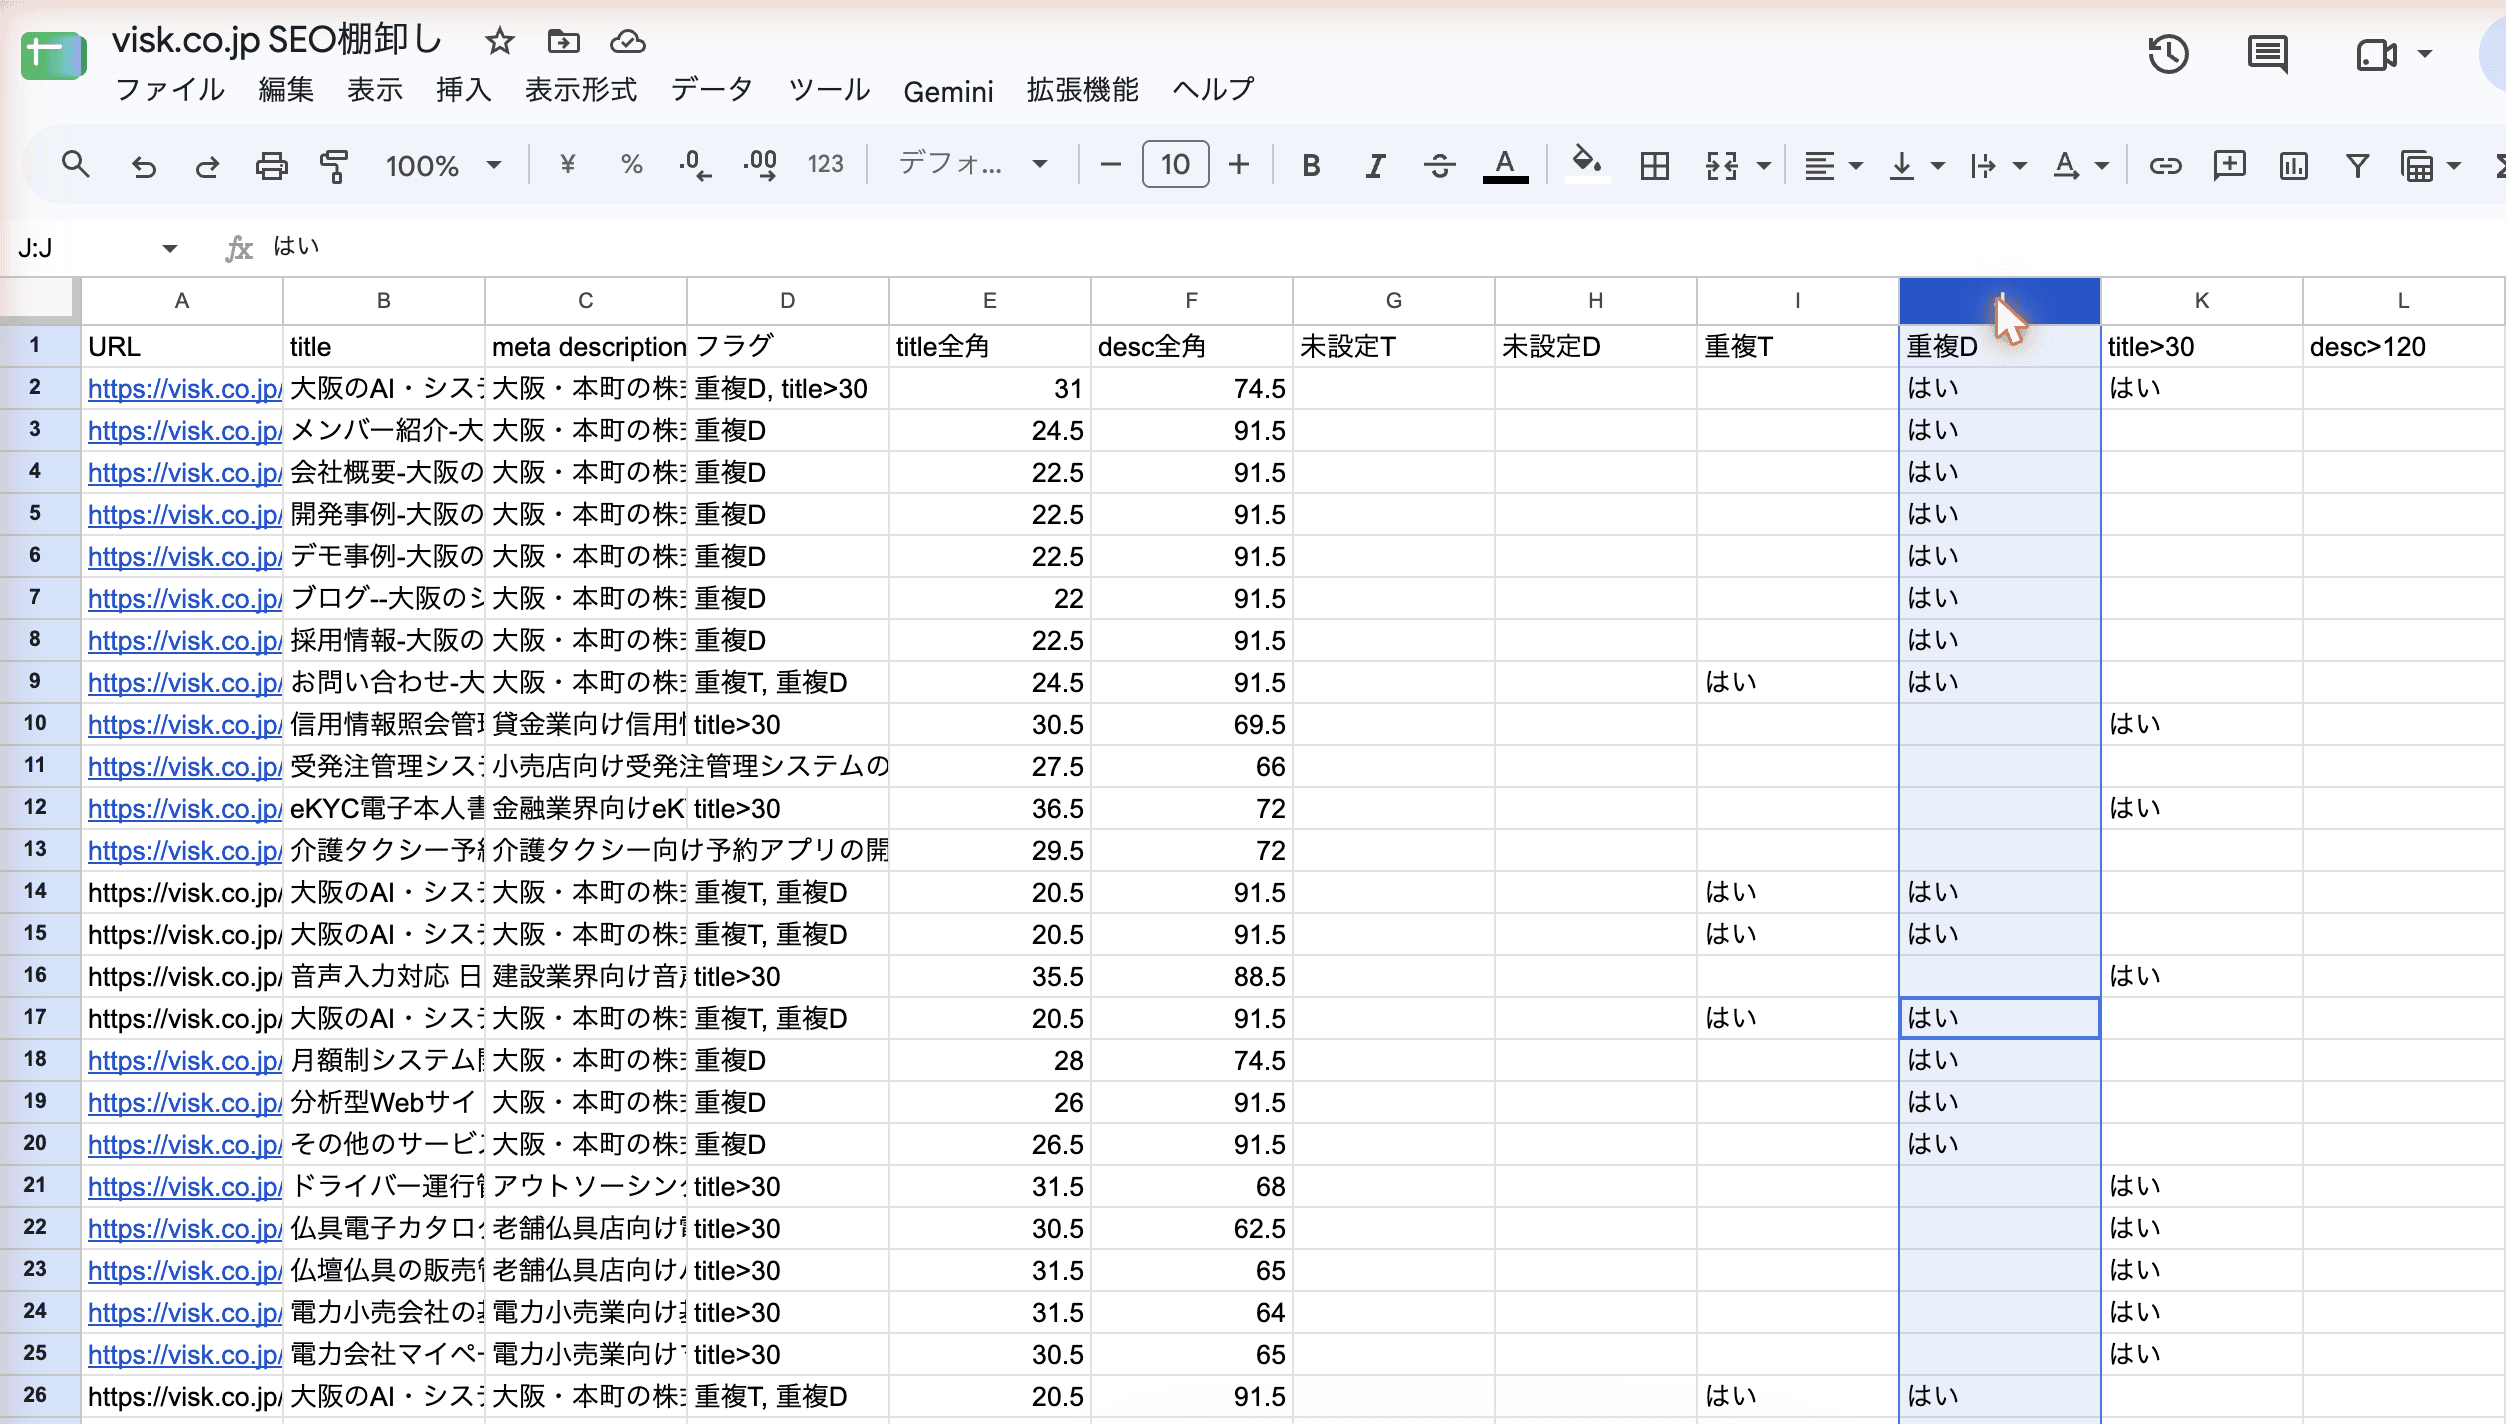This screenshot has height=1424, width=2506.
Task: Open the Gemini menu
Action: point(948,92)
